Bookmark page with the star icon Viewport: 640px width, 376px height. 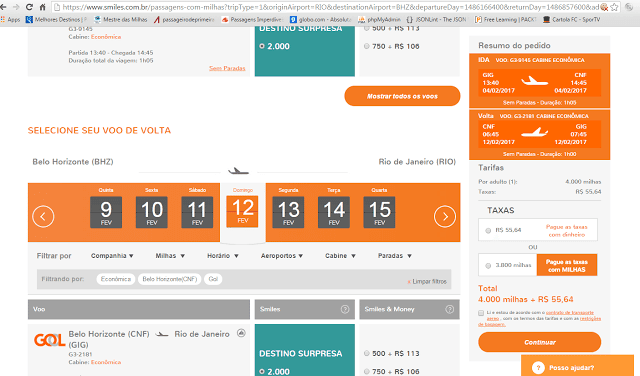[x=614, y=7]
